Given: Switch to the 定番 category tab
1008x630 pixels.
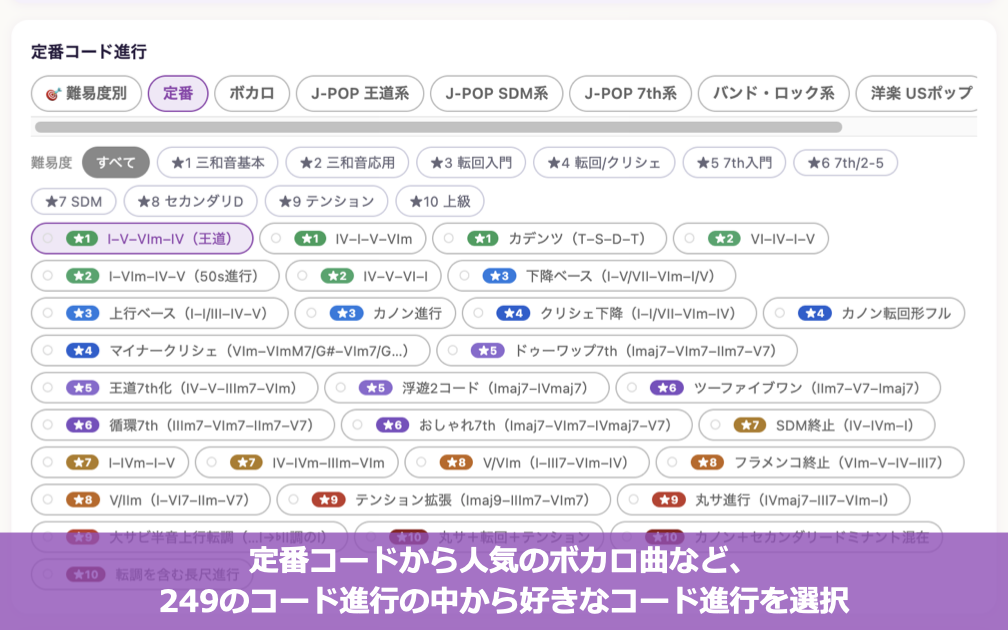Looking at the screenshot, I should point(178,94).
